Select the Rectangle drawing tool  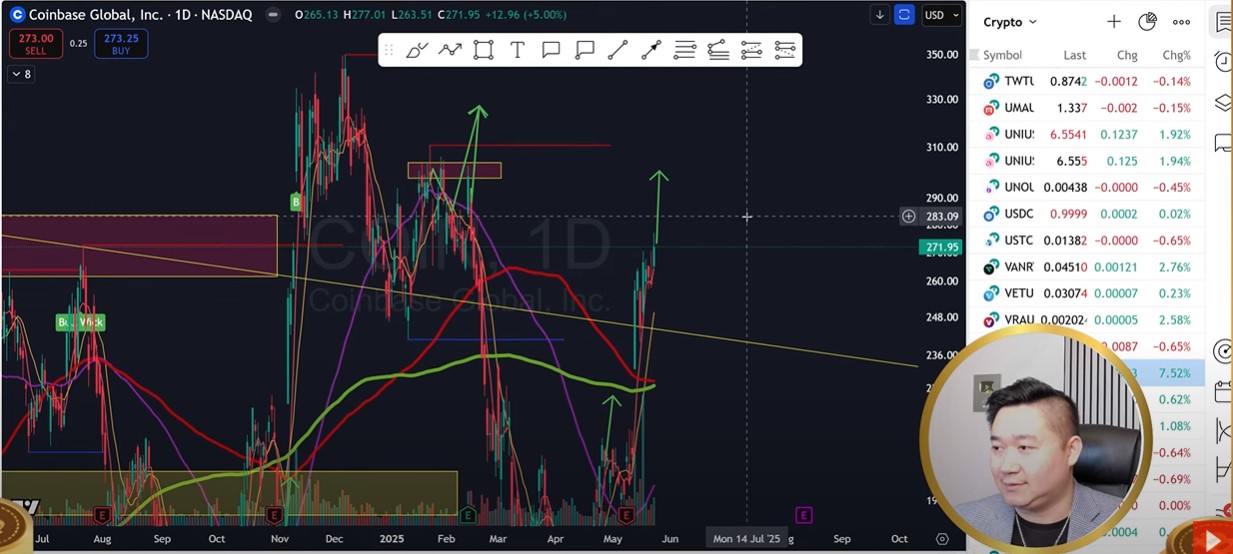tap(484, 50)
